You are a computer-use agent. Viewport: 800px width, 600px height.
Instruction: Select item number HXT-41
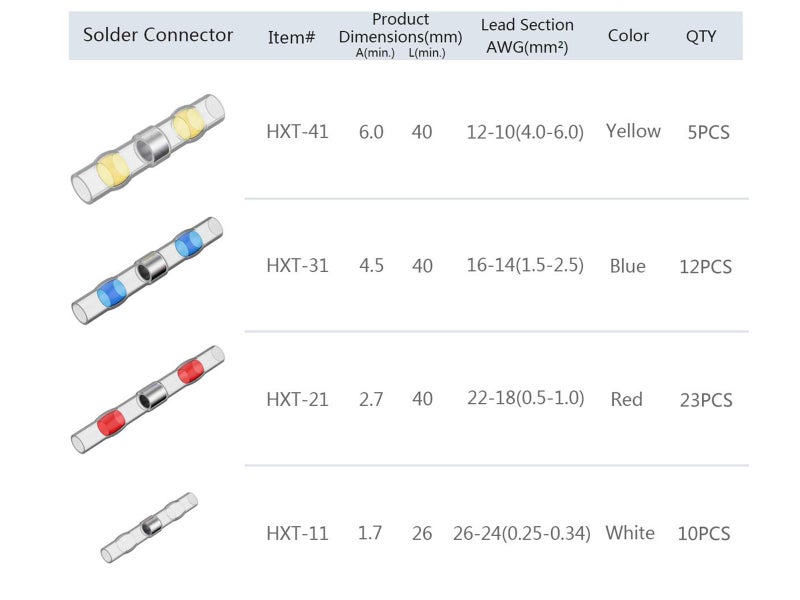coord(297,131)
